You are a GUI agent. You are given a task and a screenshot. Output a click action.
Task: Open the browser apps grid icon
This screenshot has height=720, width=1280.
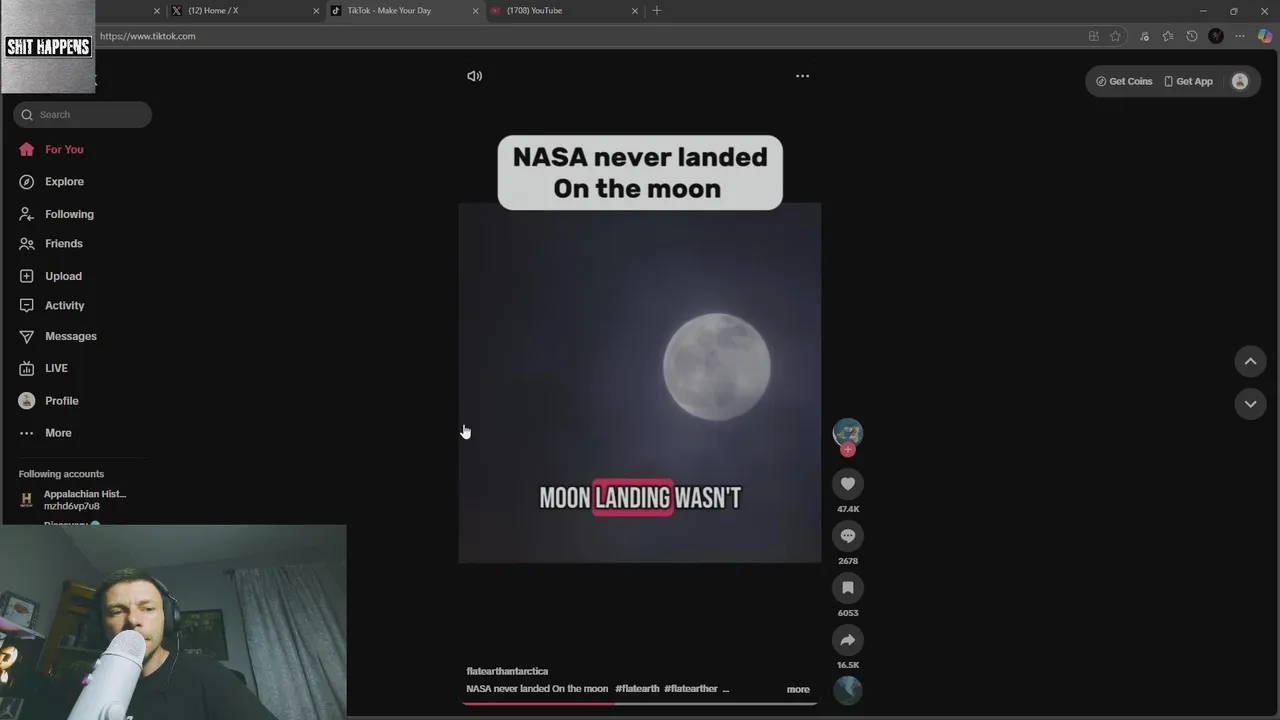point(1094,36)
